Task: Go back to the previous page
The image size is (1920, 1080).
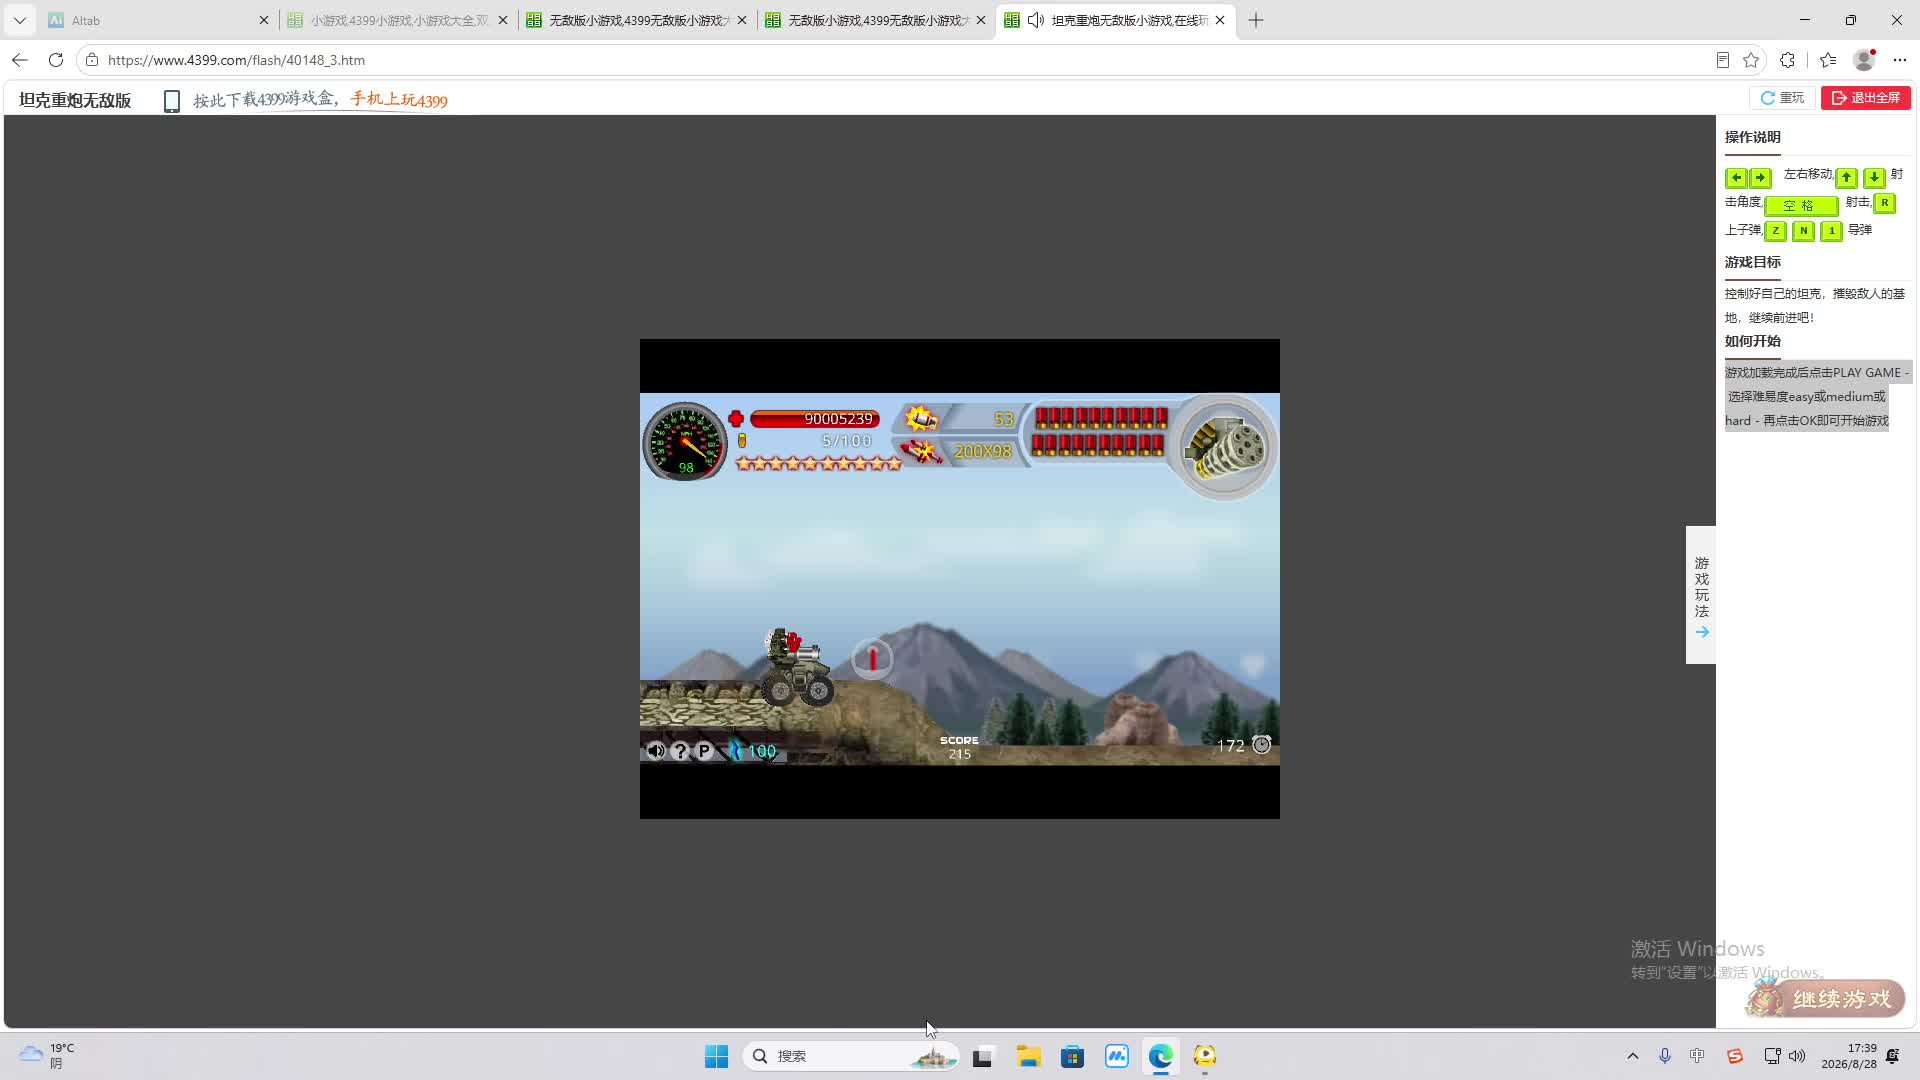Action: click(x=20, y=60)
